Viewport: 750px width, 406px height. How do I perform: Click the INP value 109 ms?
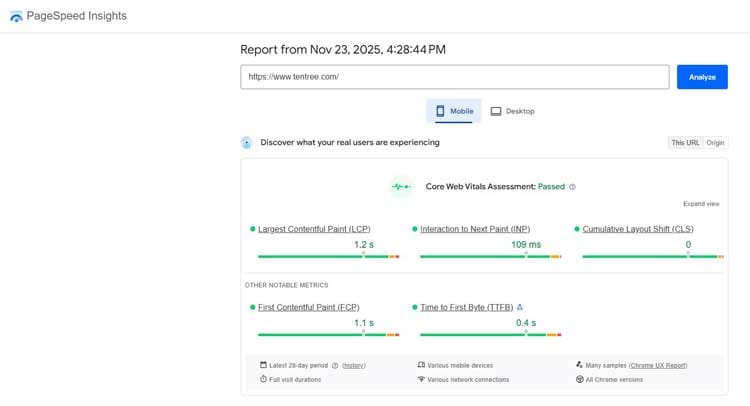point(526,245)
